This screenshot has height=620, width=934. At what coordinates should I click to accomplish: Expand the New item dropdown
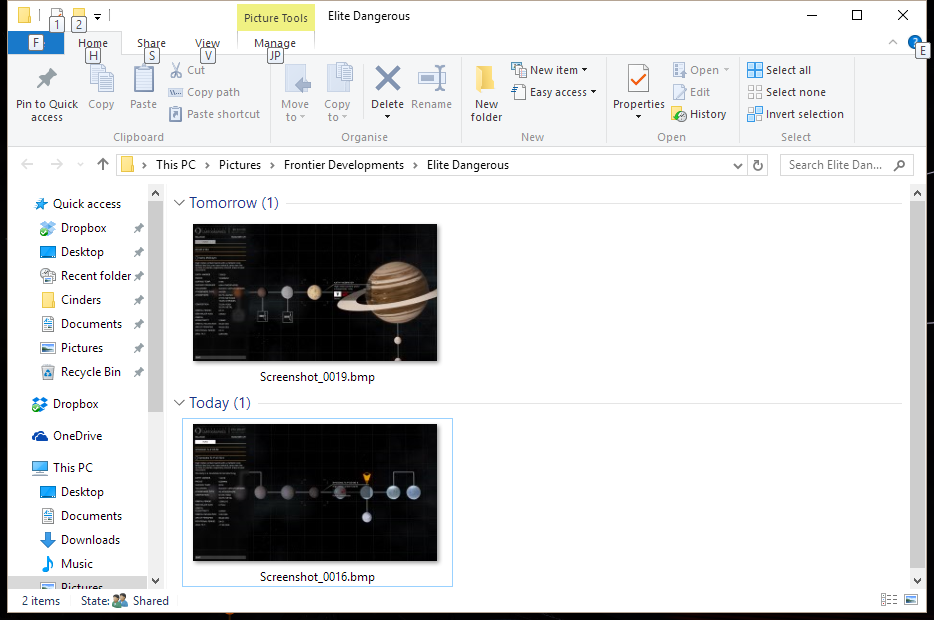click(x=584, y=70)
